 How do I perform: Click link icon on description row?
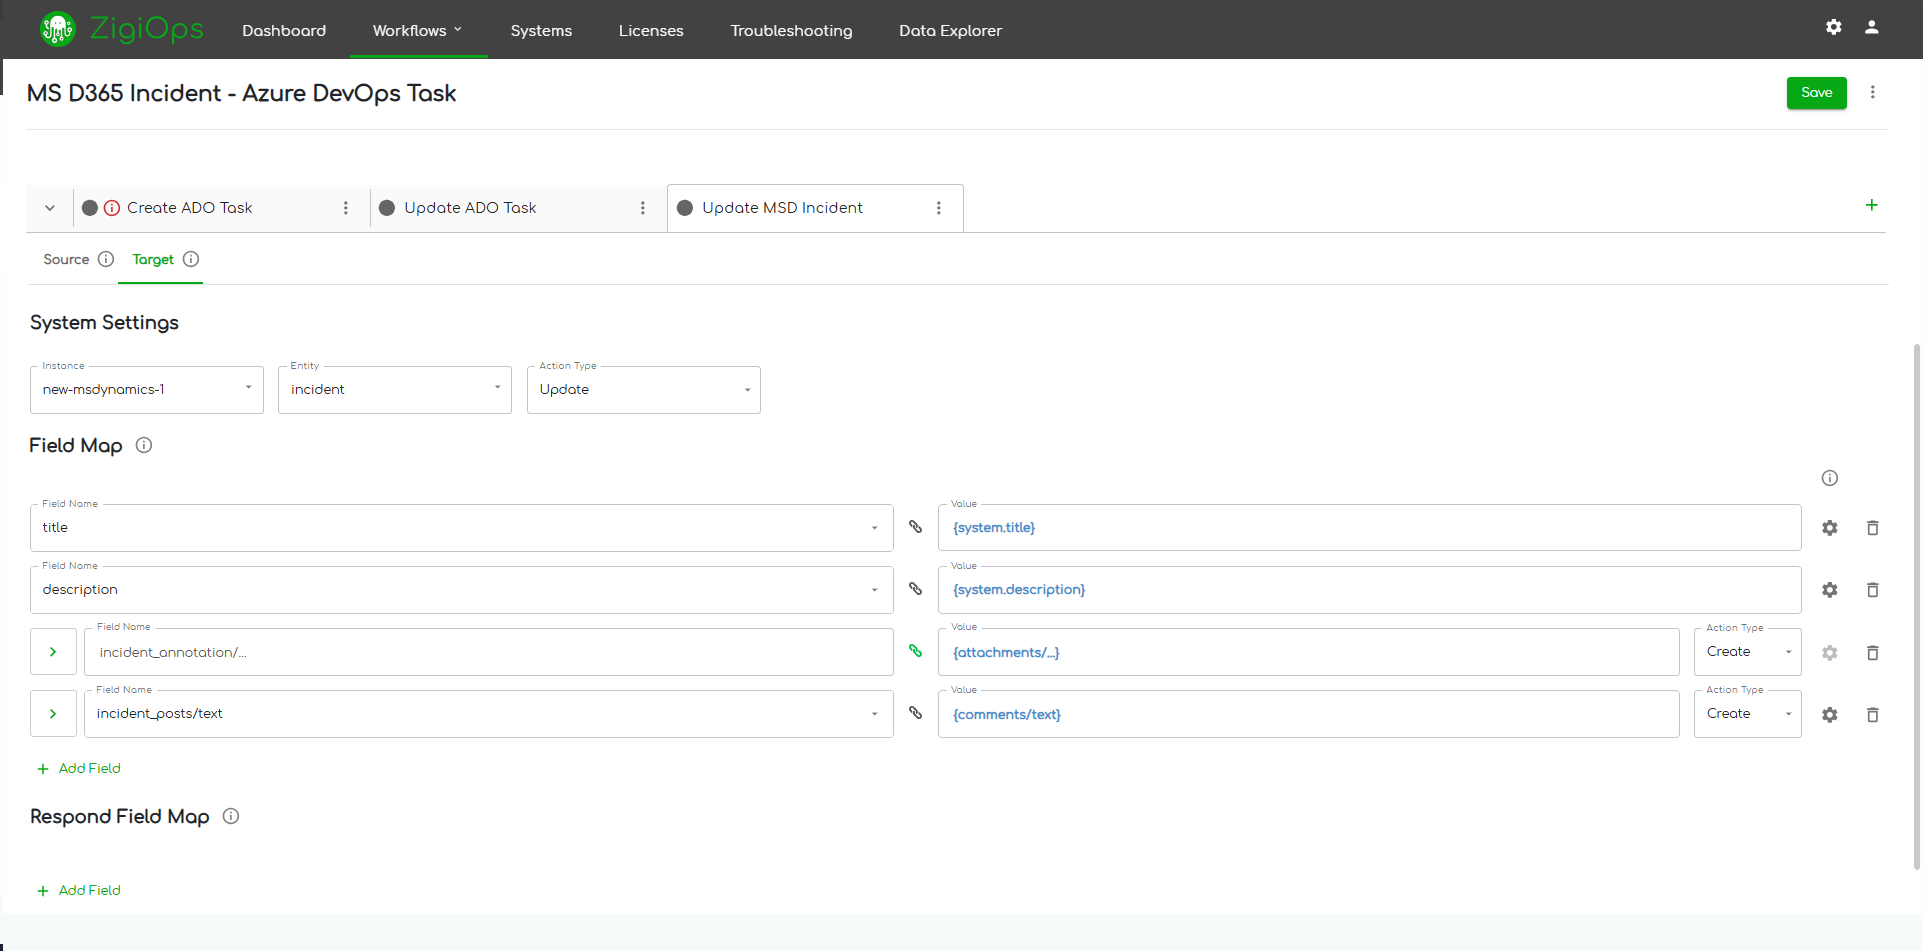pyautogui.click(x=915, y=589)
